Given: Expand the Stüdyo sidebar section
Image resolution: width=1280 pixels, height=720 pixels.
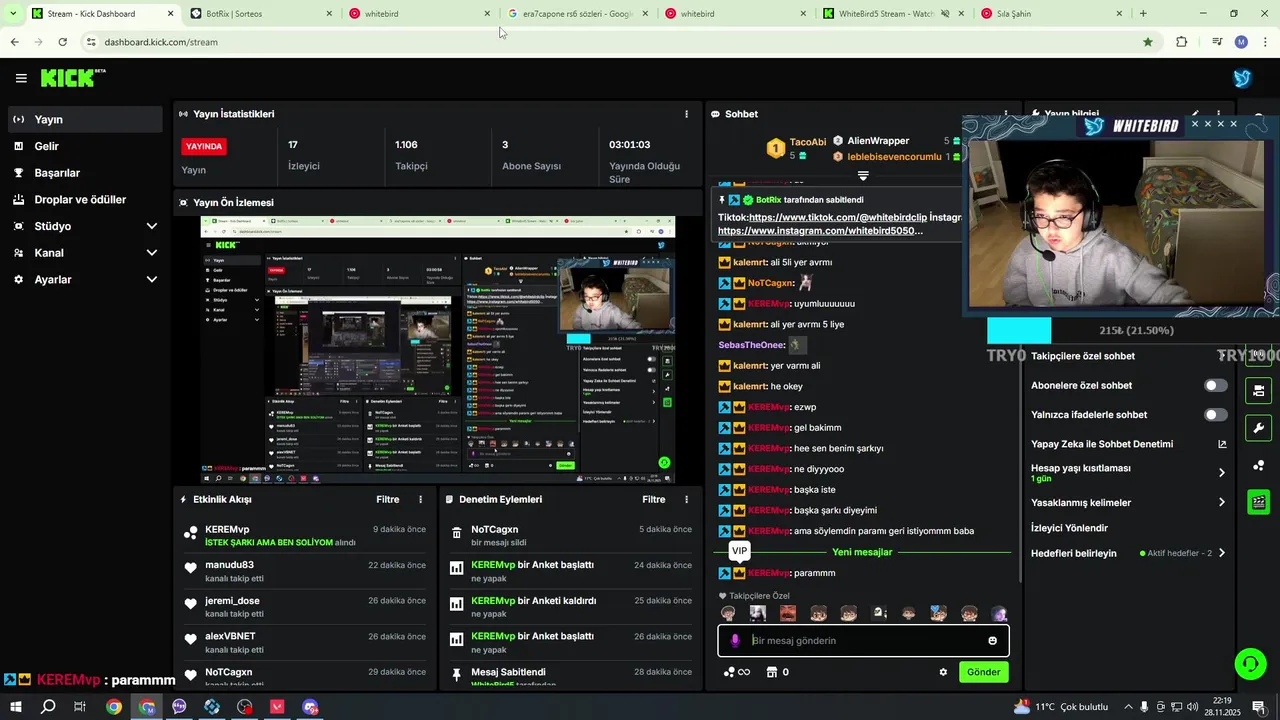Looking at the screenshot, I should 84,226.
